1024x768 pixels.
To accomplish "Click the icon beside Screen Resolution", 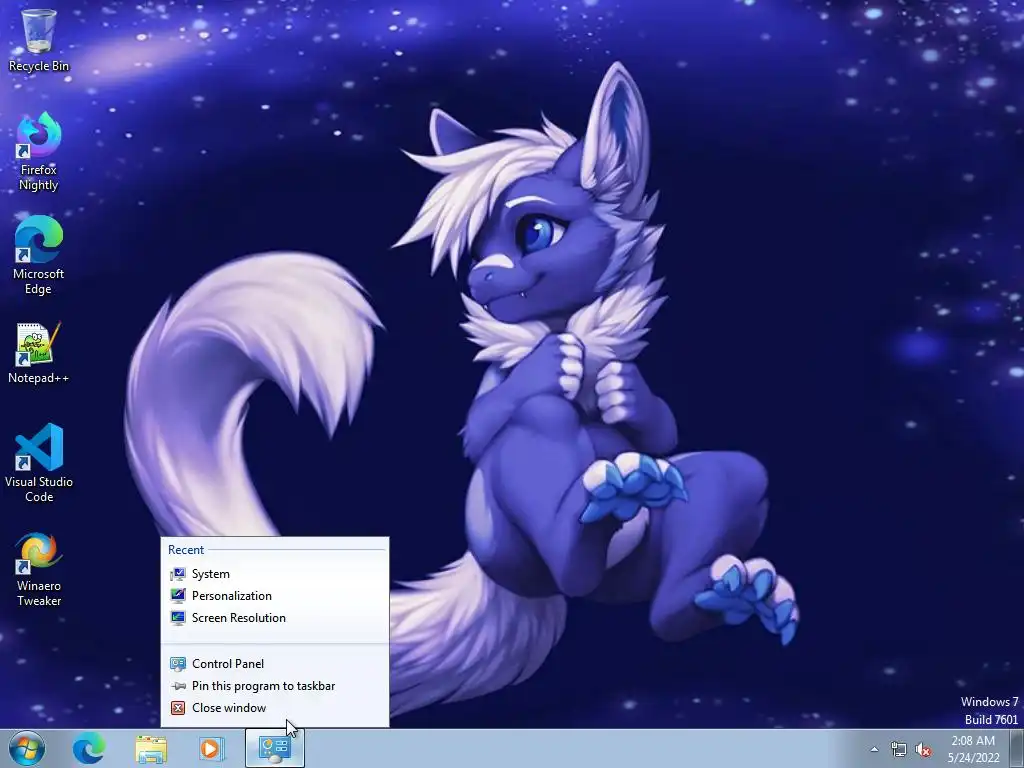I will 178,618.
